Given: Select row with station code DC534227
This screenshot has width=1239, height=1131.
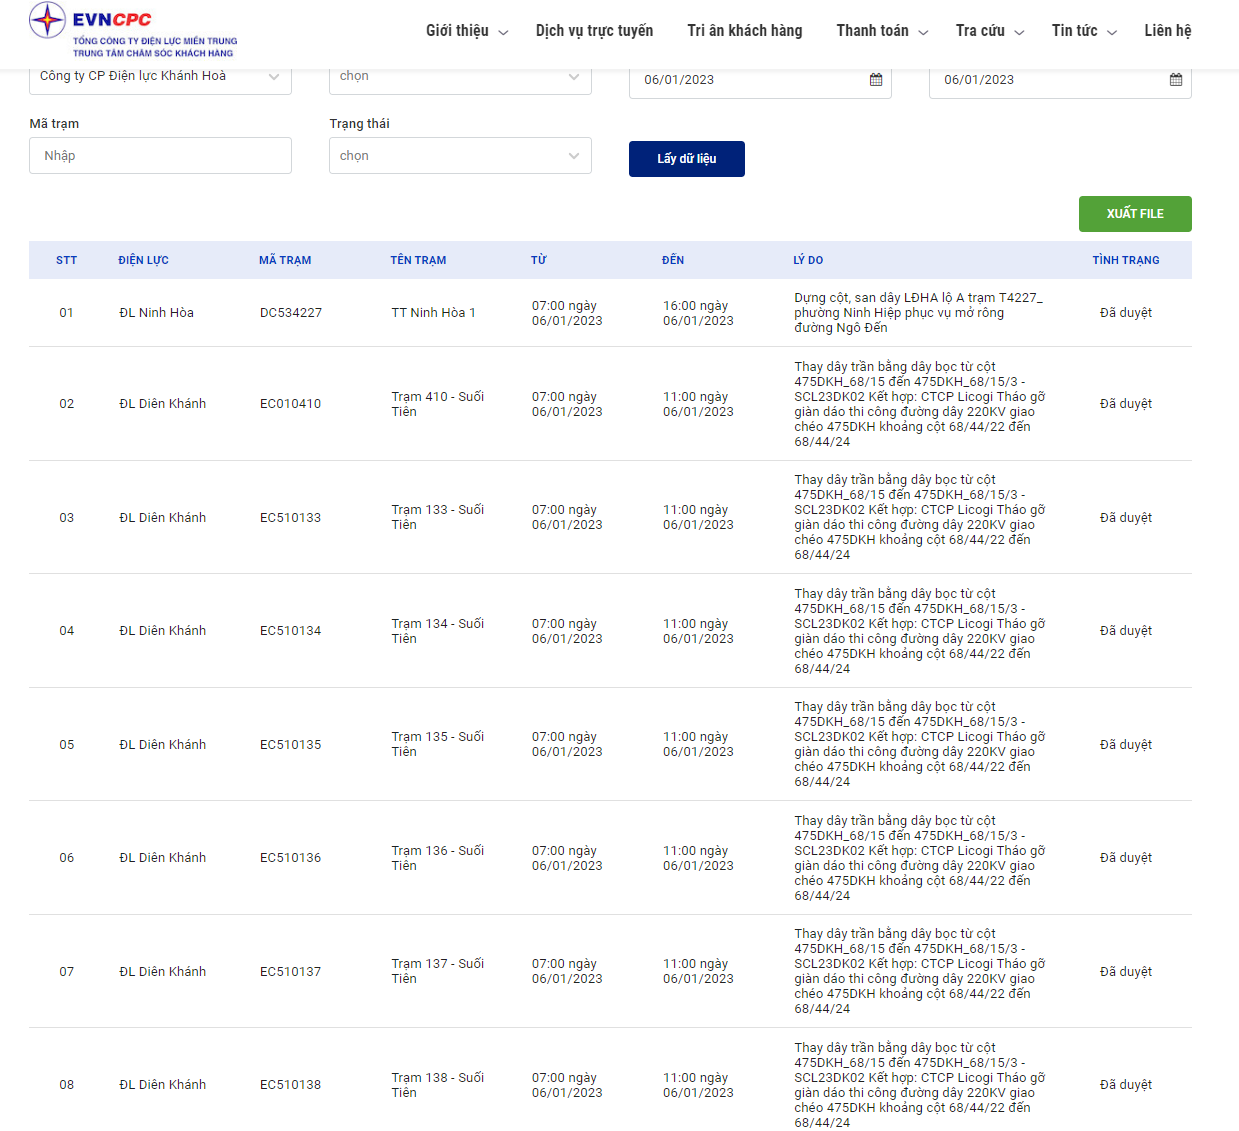Looking at the screenshot, I should point(291,313).
